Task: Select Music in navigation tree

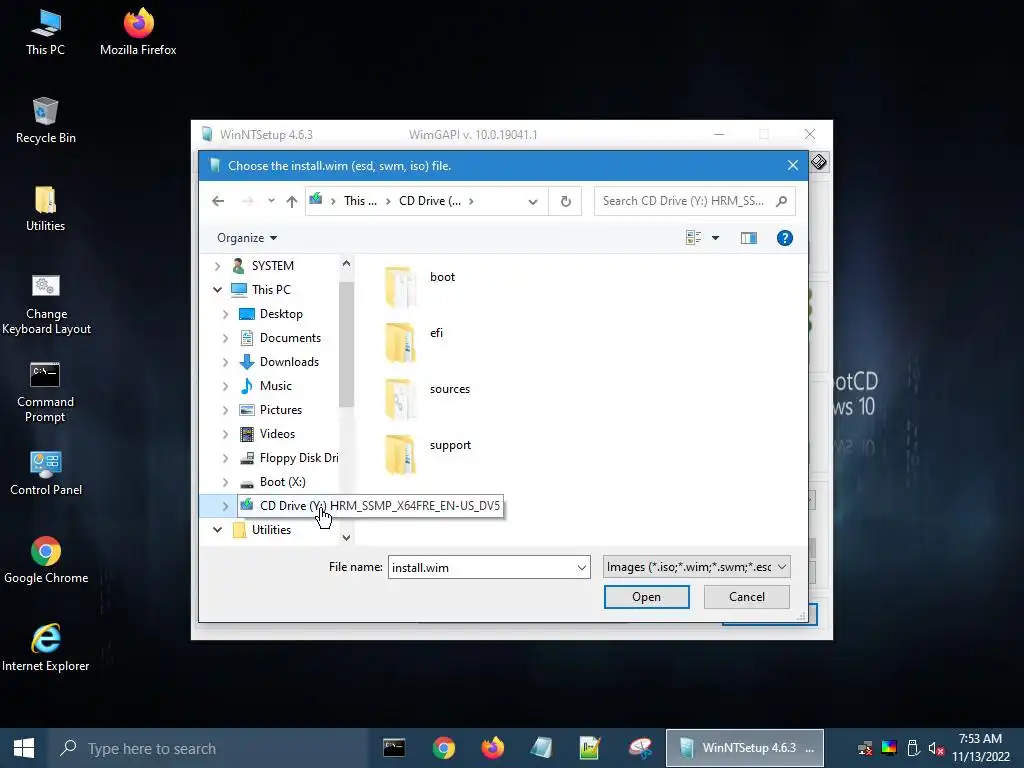Action: 275,386
